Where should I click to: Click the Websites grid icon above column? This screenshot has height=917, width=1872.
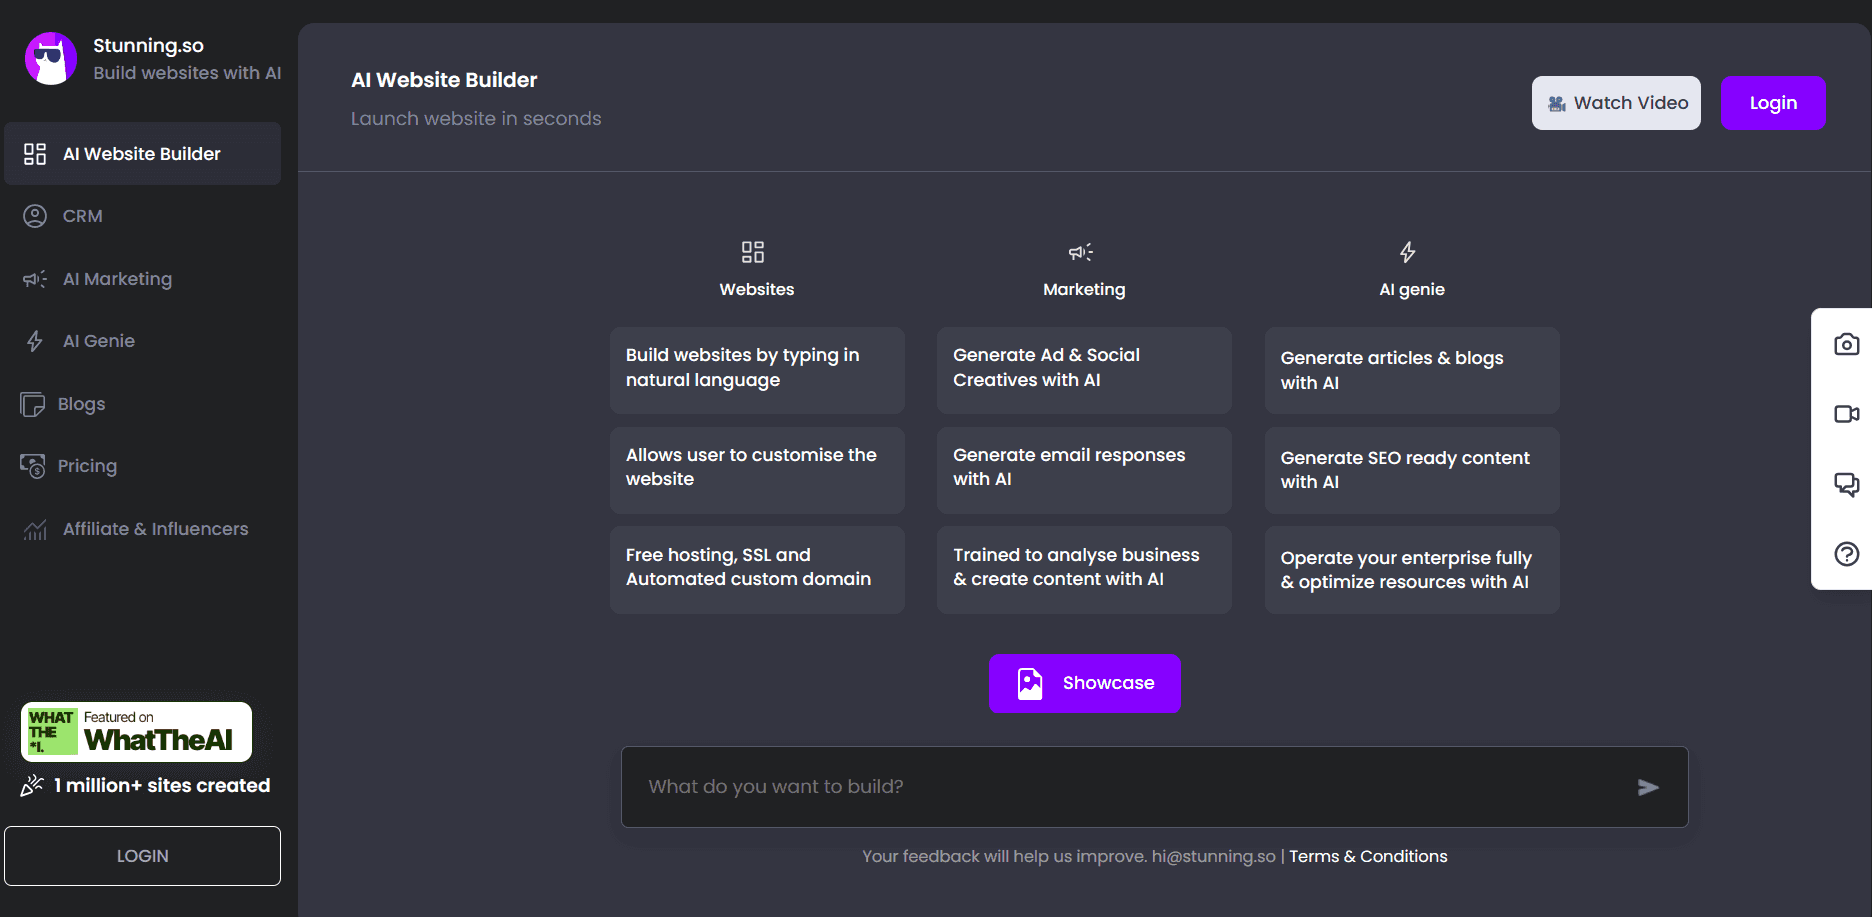pos(752,252)
